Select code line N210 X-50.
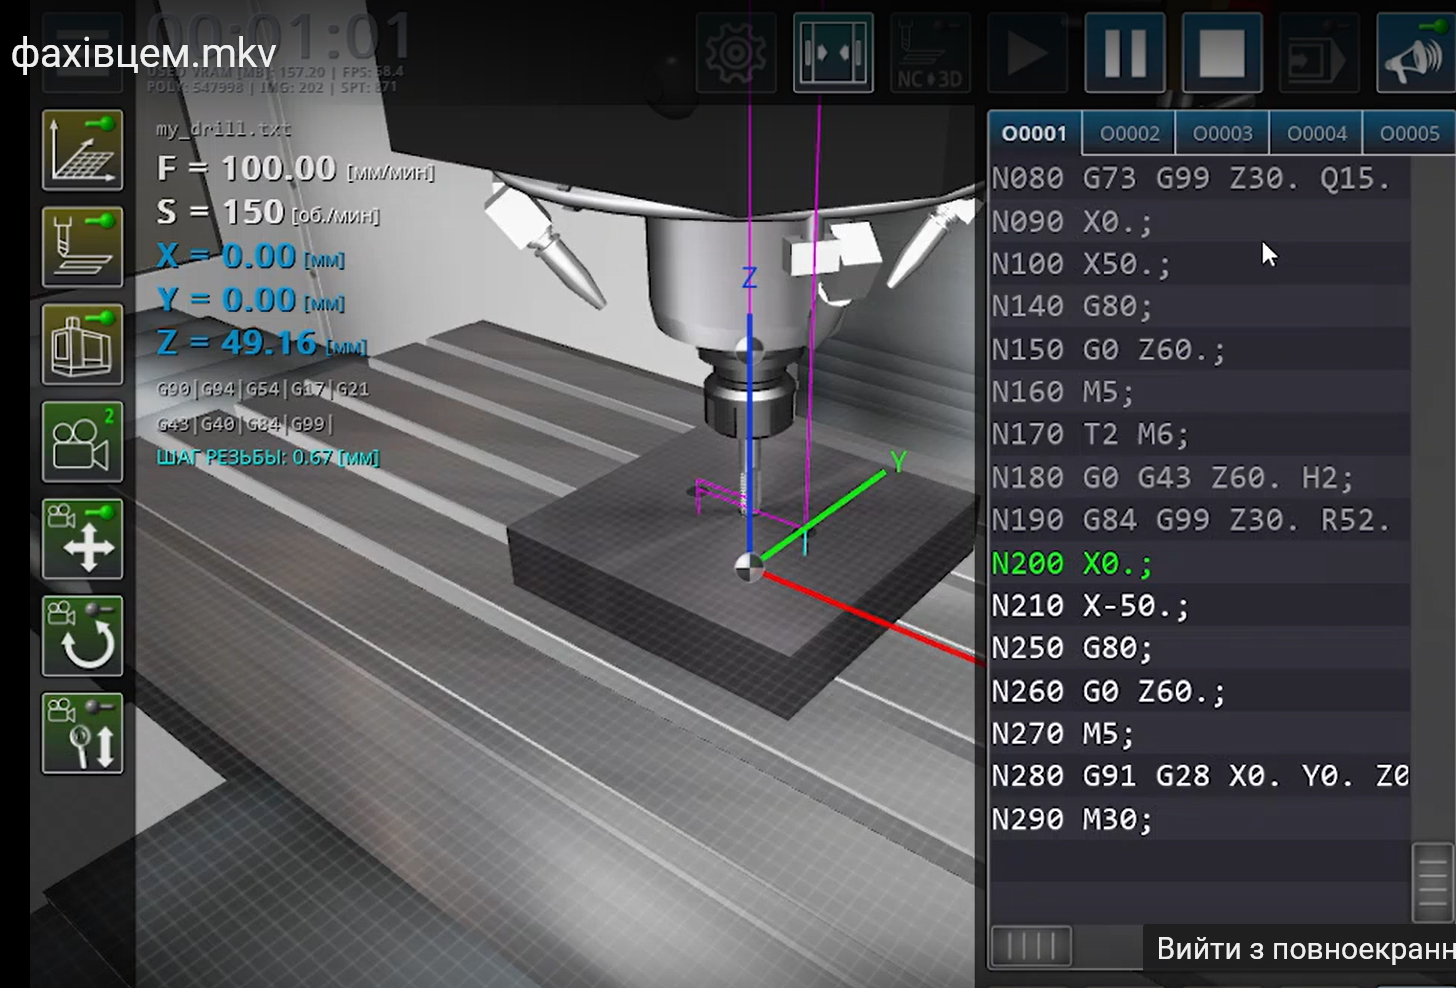The image size is (1456, 988). 1090,606
